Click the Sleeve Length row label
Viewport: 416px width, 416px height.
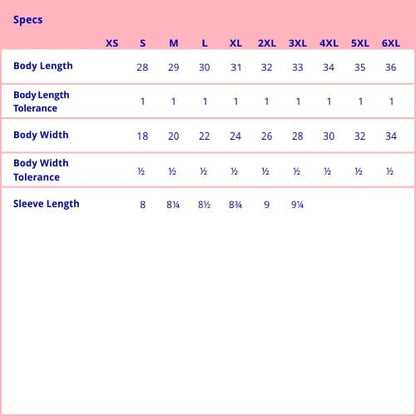pos(46,204)
